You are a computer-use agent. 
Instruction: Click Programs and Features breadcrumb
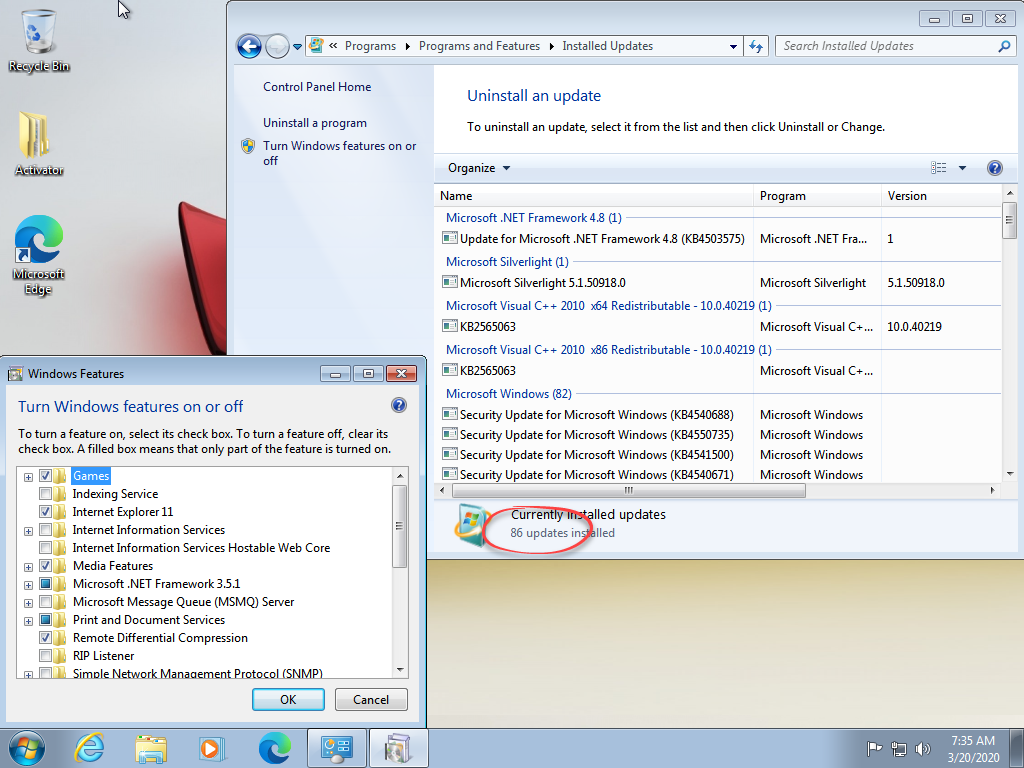click(479, 46)
